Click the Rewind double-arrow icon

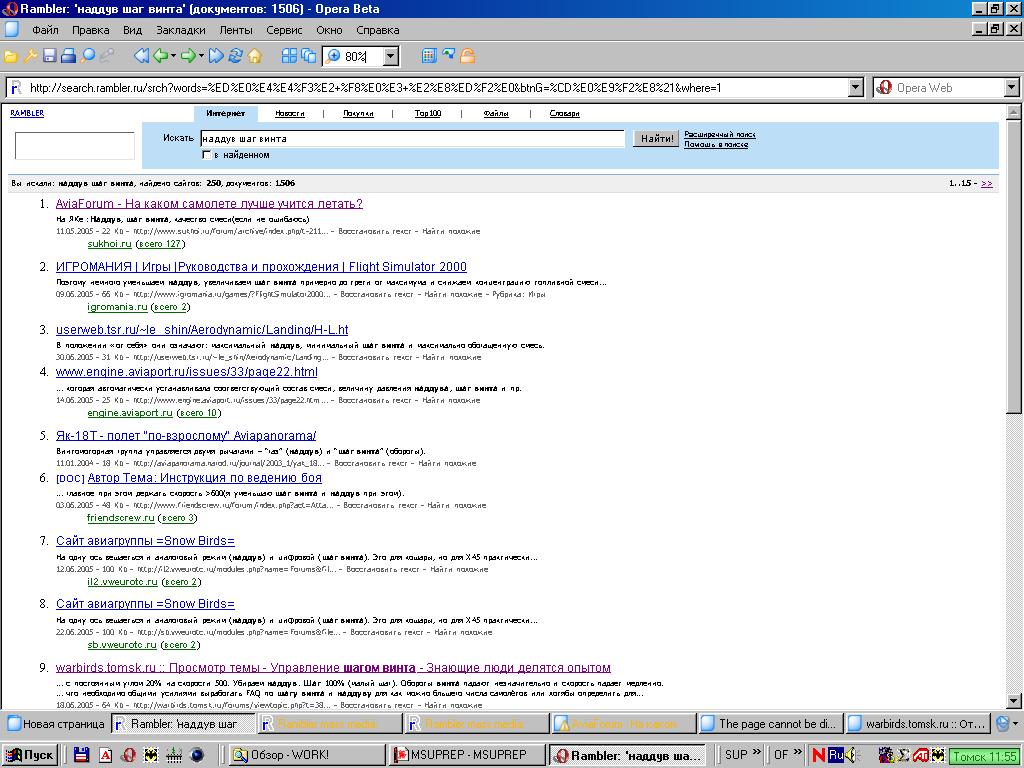coord(141,56)
